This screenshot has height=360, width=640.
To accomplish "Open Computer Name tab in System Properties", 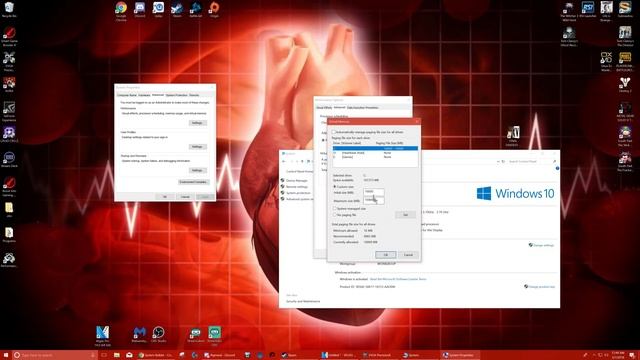I will [127, 95].
